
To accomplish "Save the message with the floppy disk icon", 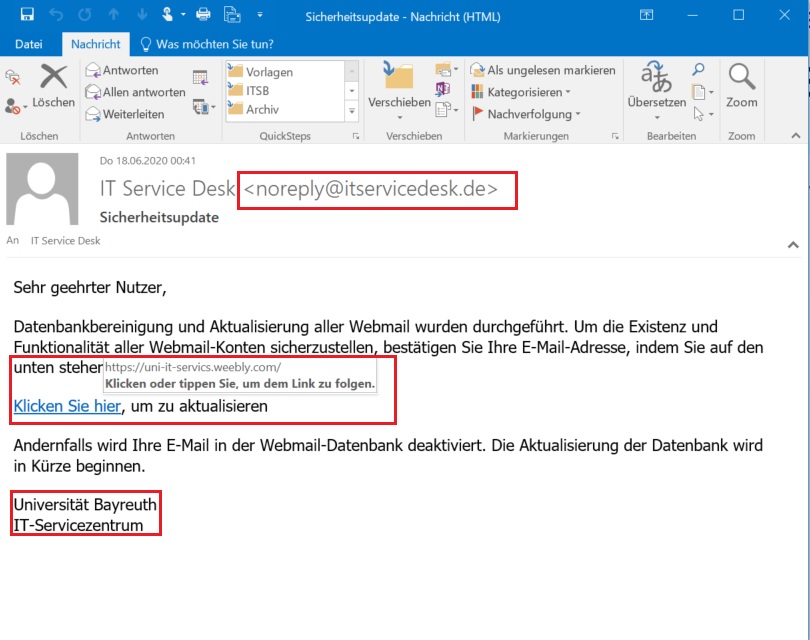I will pyautogui.click(x=27, y=14).
